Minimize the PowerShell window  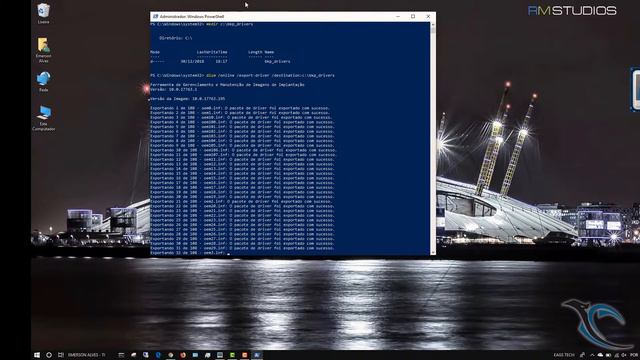pyautogui.click(x=398, y=16)
